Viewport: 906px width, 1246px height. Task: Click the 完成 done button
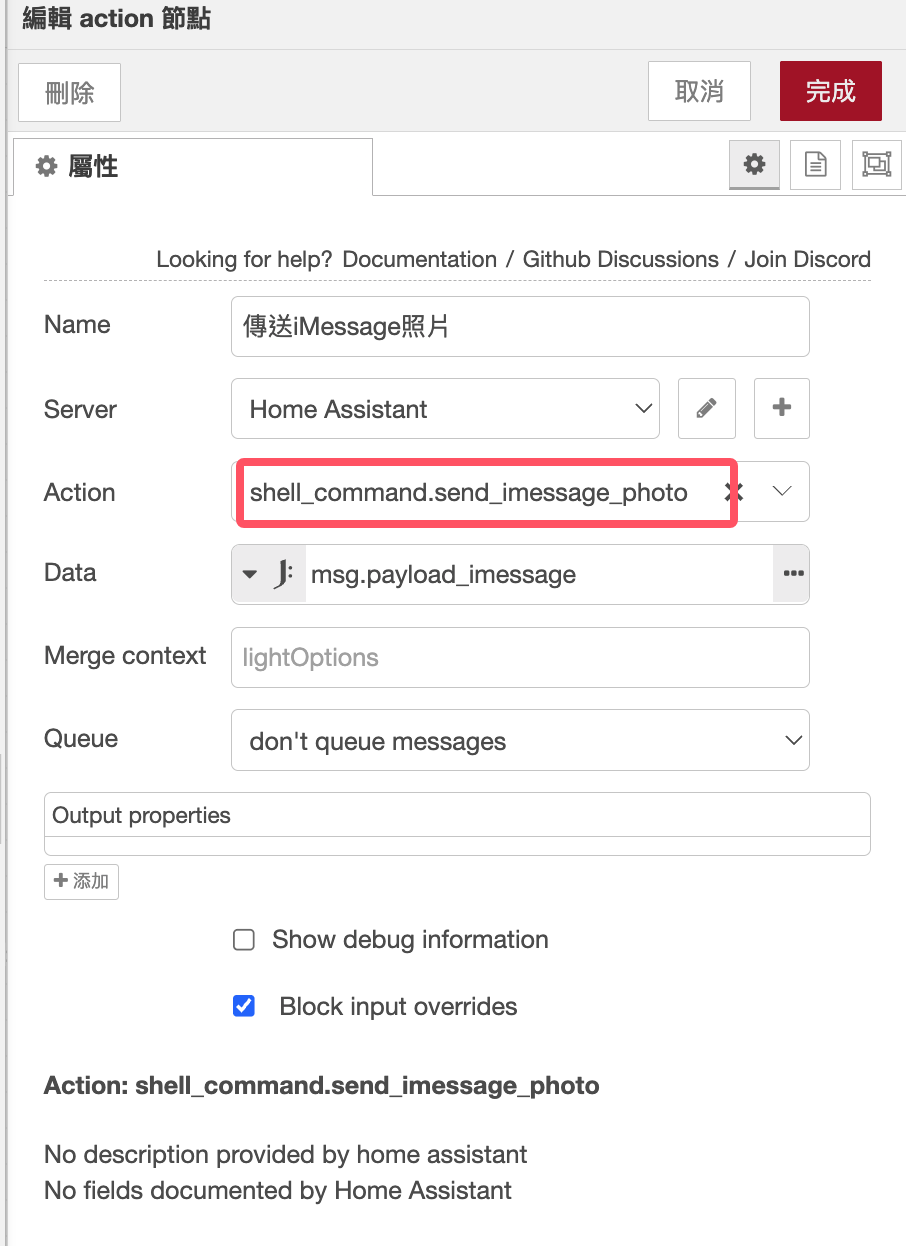(830, 91)
